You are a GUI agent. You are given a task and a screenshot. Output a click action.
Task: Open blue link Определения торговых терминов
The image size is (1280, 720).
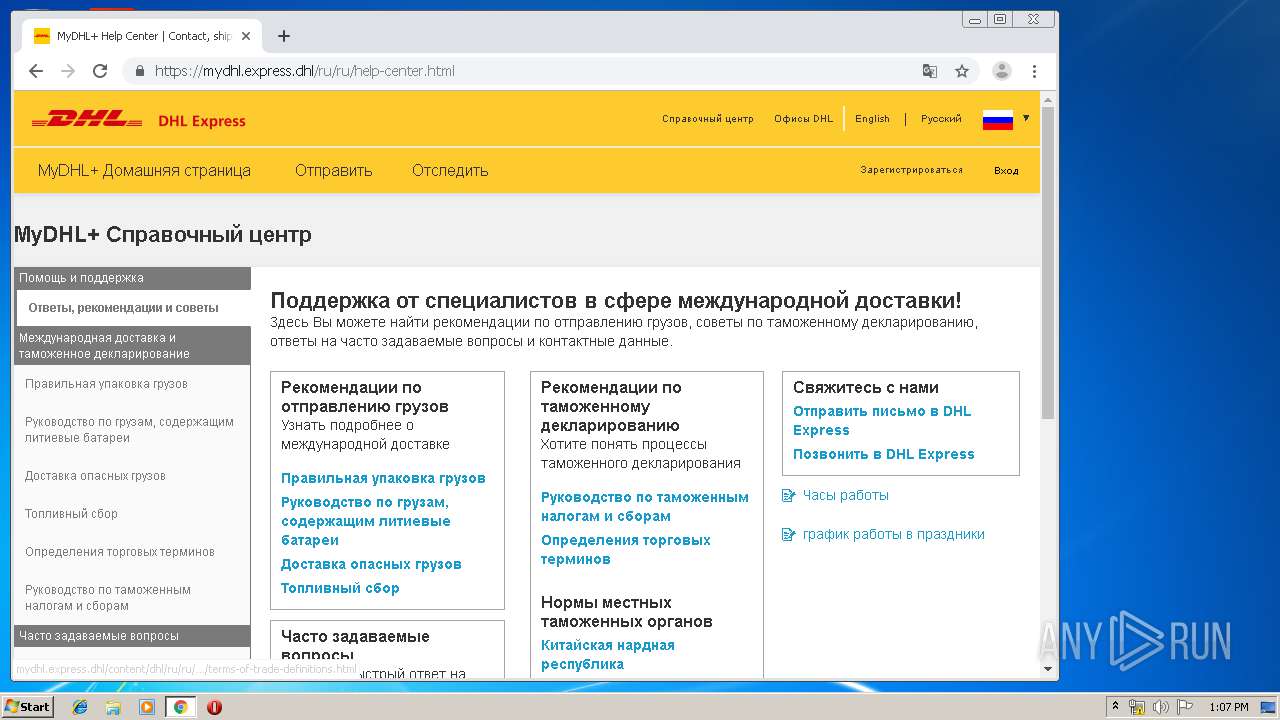coord(626,550)
